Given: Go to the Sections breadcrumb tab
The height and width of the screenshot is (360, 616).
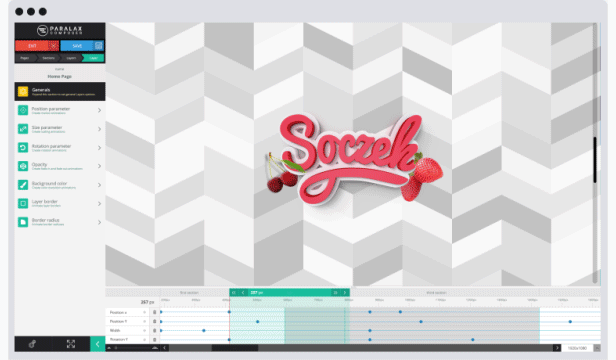Looking at the screenshot, I should [48, 58].
